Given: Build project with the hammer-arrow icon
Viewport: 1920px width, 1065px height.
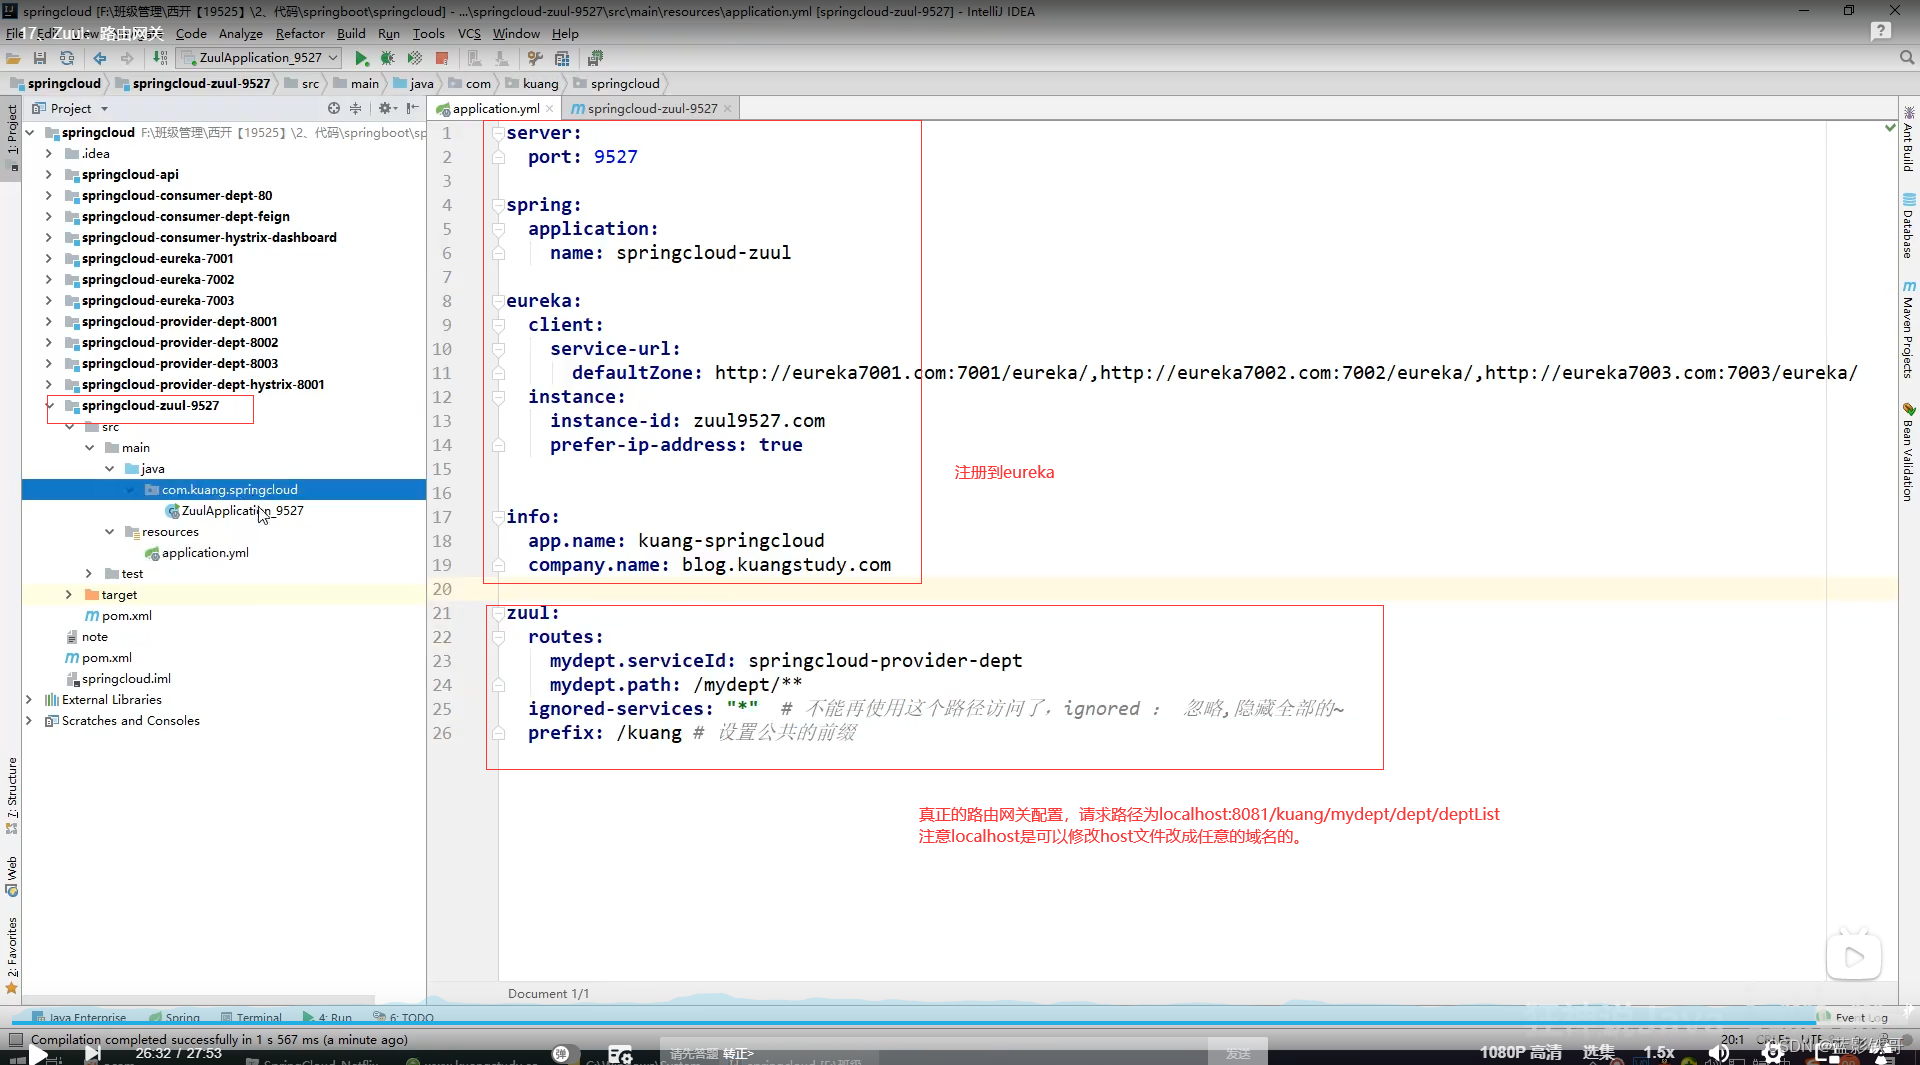Looking at the screenshot, I should tap(160, 58).
